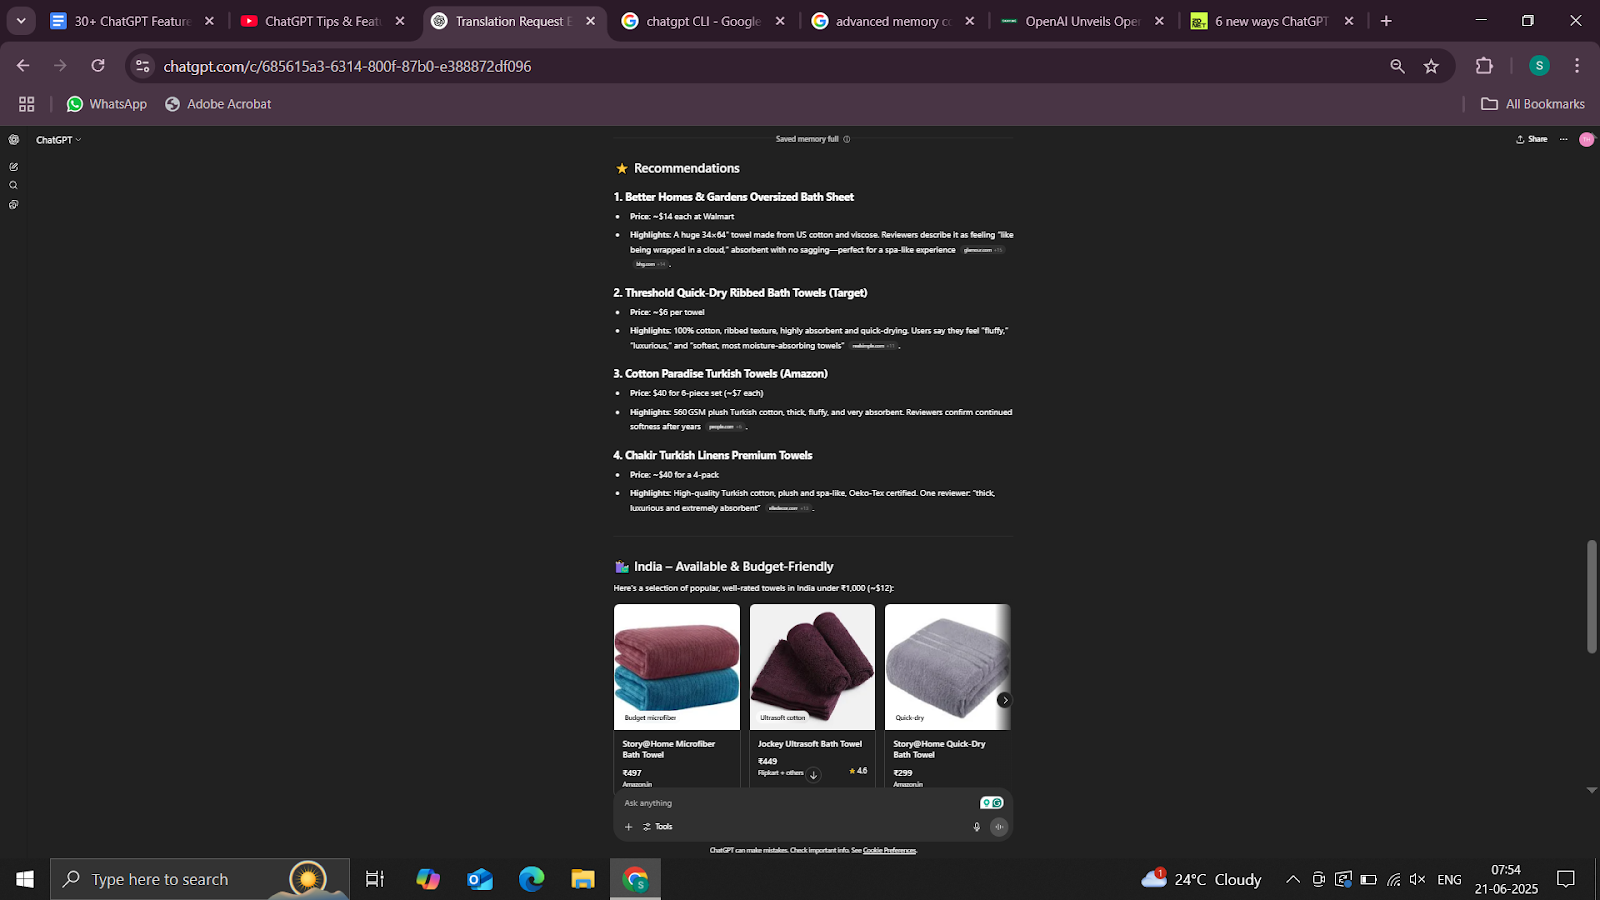Show next product with carousel arrow
This screenshot has width=1600, height=900.
pyautogui.click(x=1004, y=700)
